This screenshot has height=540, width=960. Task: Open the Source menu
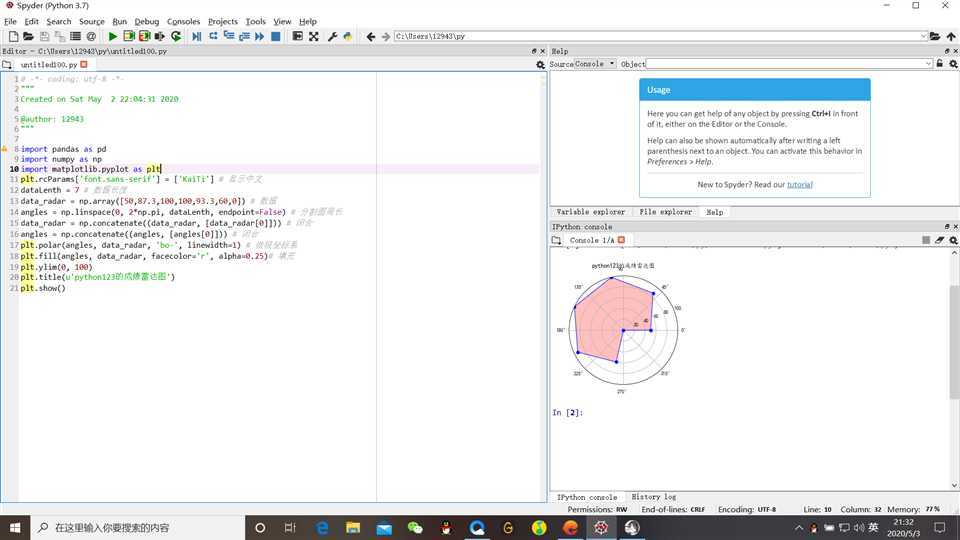(92, 21)
